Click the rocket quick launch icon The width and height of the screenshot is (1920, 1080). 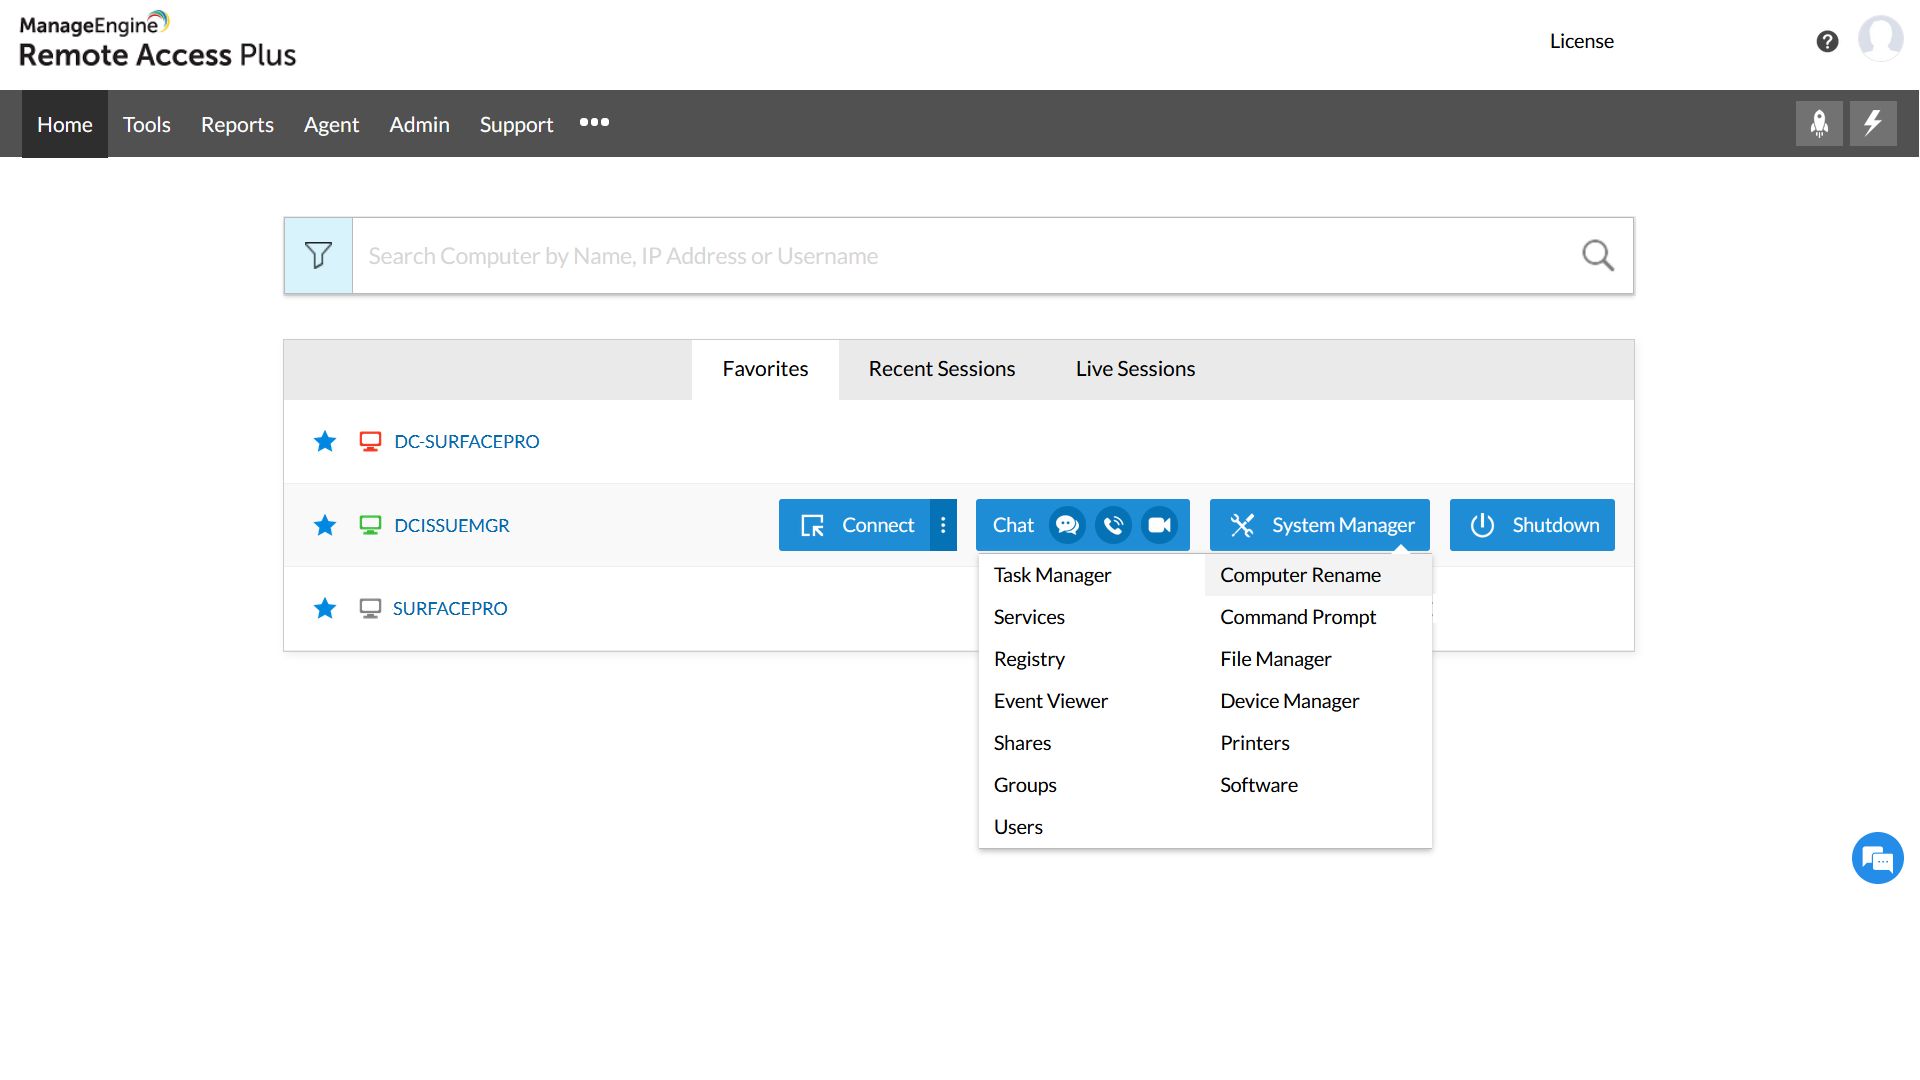(1819, 124)
